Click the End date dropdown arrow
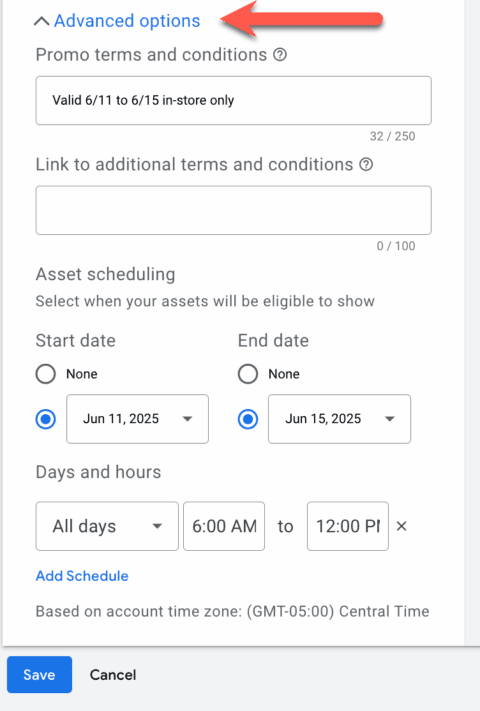Image resolution: width=480 pixels, height=711 pixels. [389, 419]
